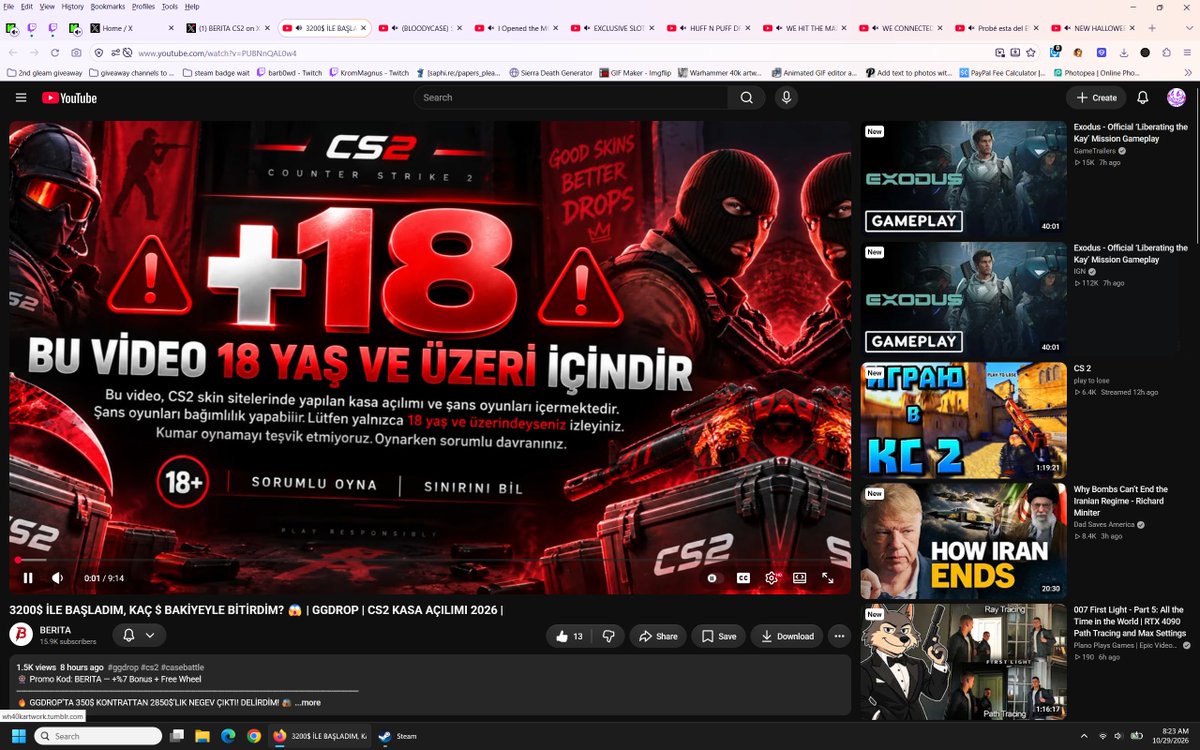The height and width of the screenshot is (750, 1200).
Task: Open the 007 First Light Part 5 thumbnail
Action: 964,661
